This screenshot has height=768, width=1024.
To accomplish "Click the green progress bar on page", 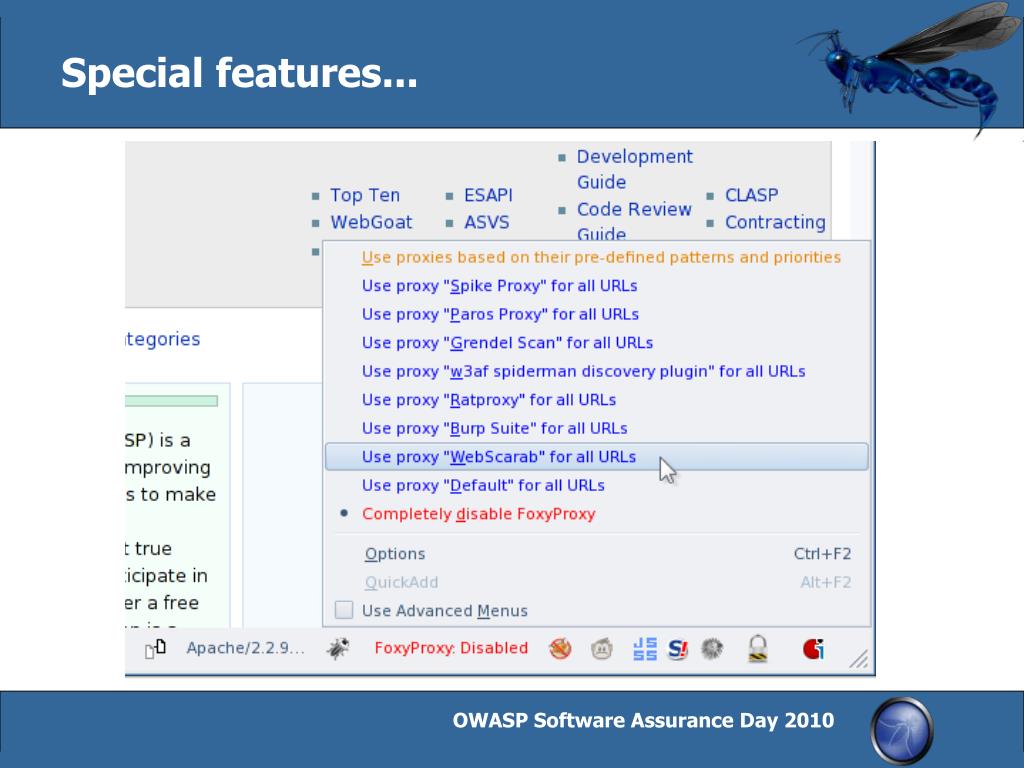I will [171, 401].
